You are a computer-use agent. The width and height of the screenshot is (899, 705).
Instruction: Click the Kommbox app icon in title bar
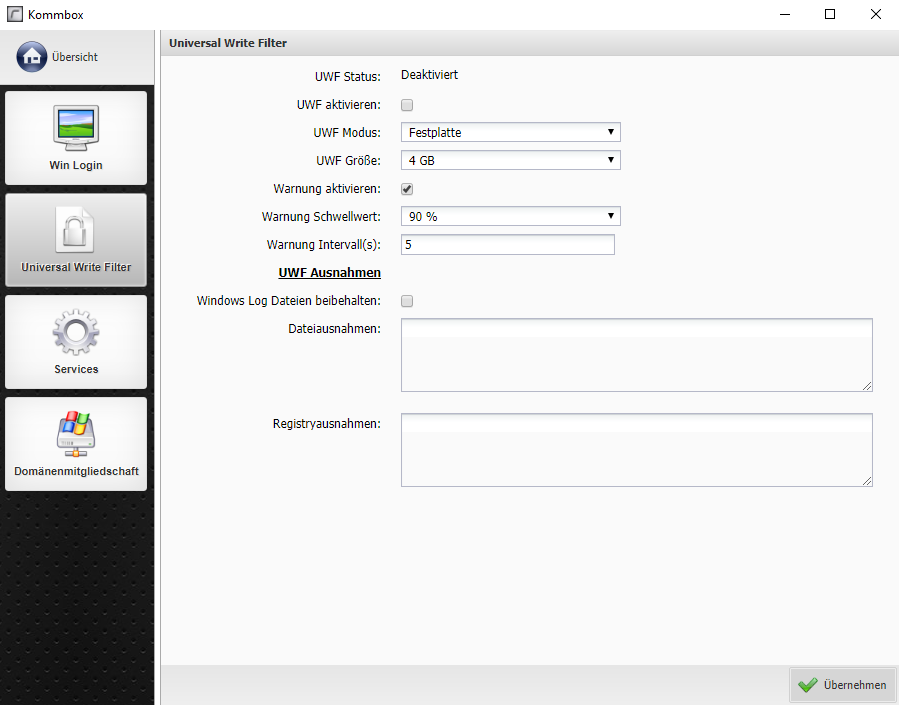coord(14,14)
